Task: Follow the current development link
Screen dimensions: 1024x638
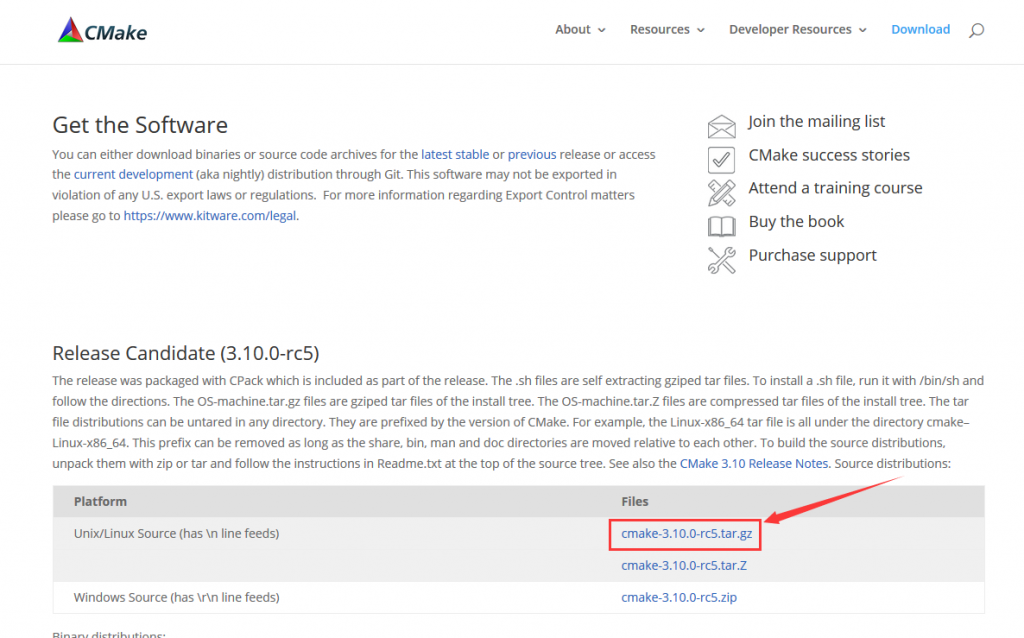Action: pyautogui.click(x=133, y=174)
